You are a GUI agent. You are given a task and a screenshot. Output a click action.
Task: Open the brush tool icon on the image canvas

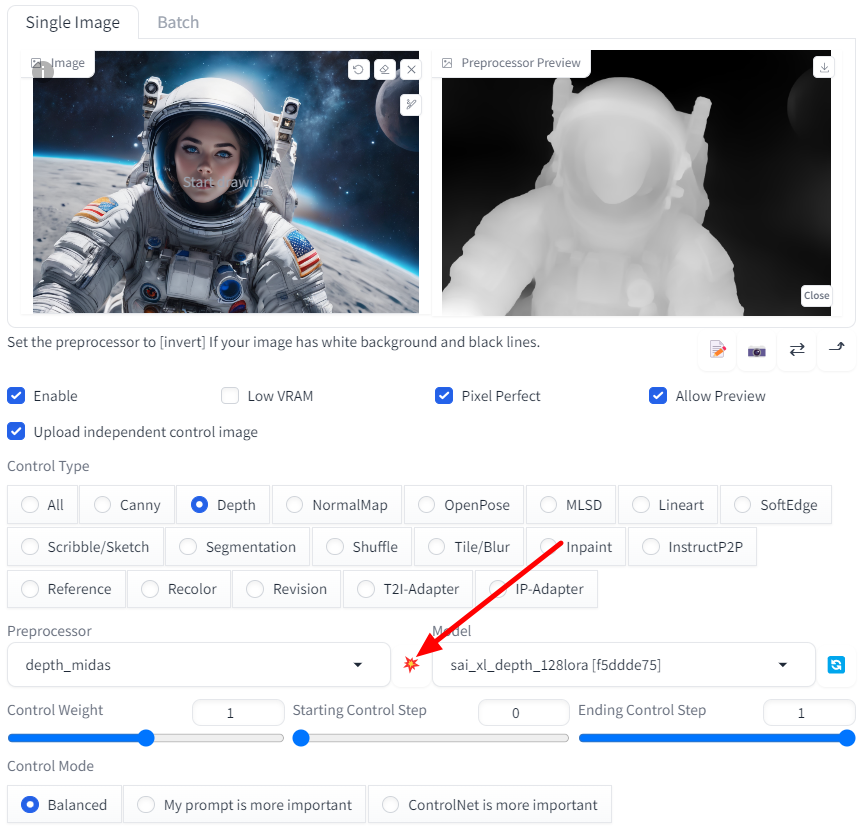[x=411, y=104]
